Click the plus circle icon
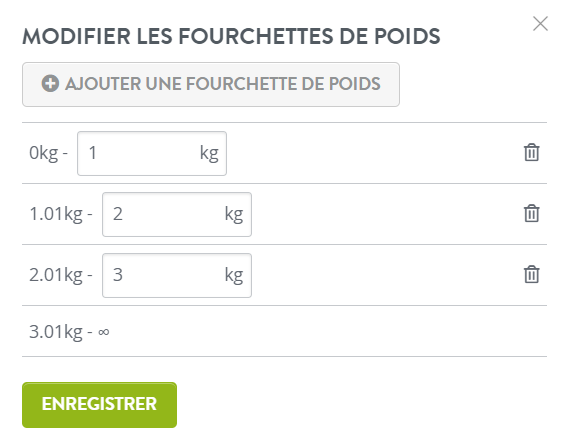 tap(50, 83)
